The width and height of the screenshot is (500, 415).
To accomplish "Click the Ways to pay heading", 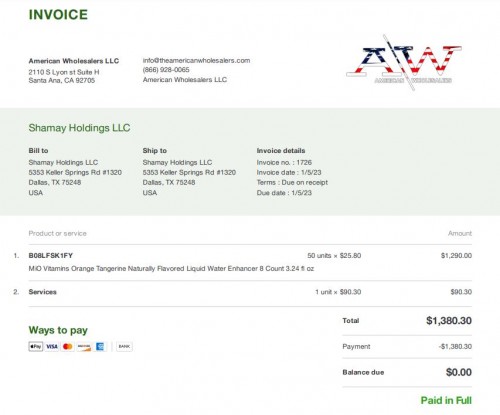I will (x=58, y=330).
